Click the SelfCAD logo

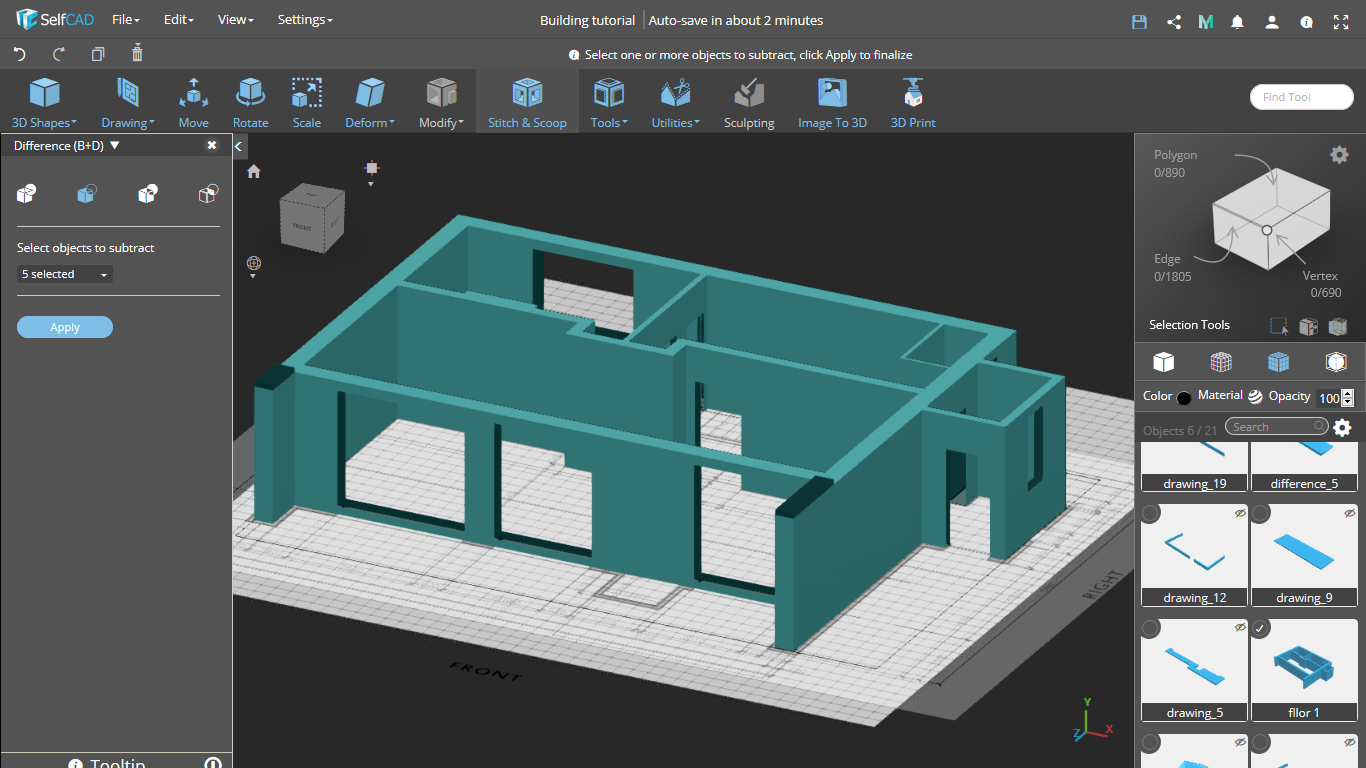coord(55,20)
